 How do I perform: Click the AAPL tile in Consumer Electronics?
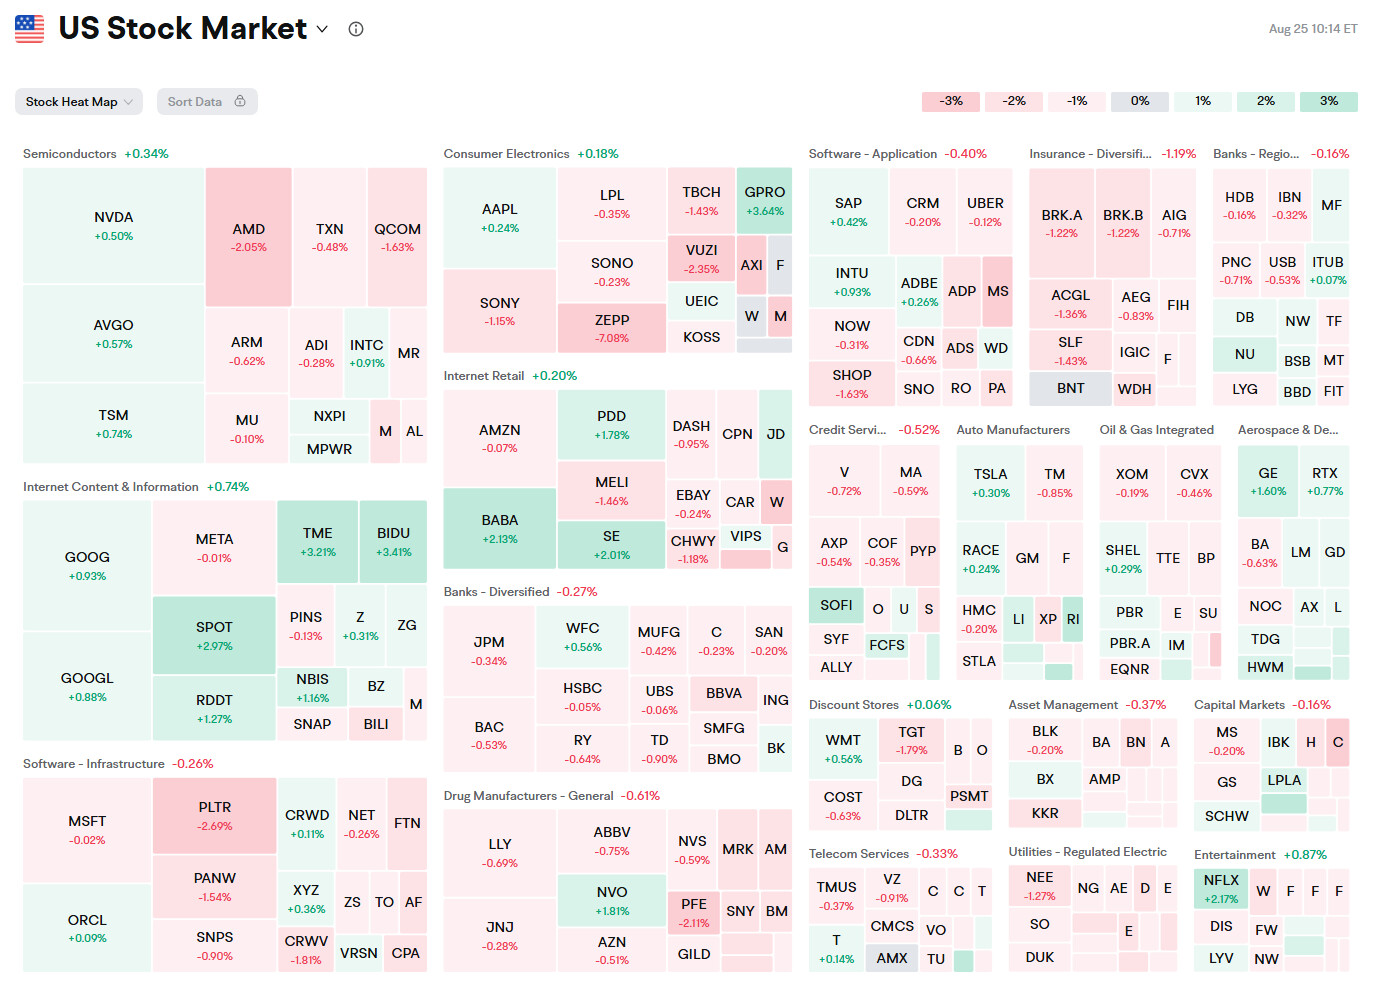click(500, 217)
